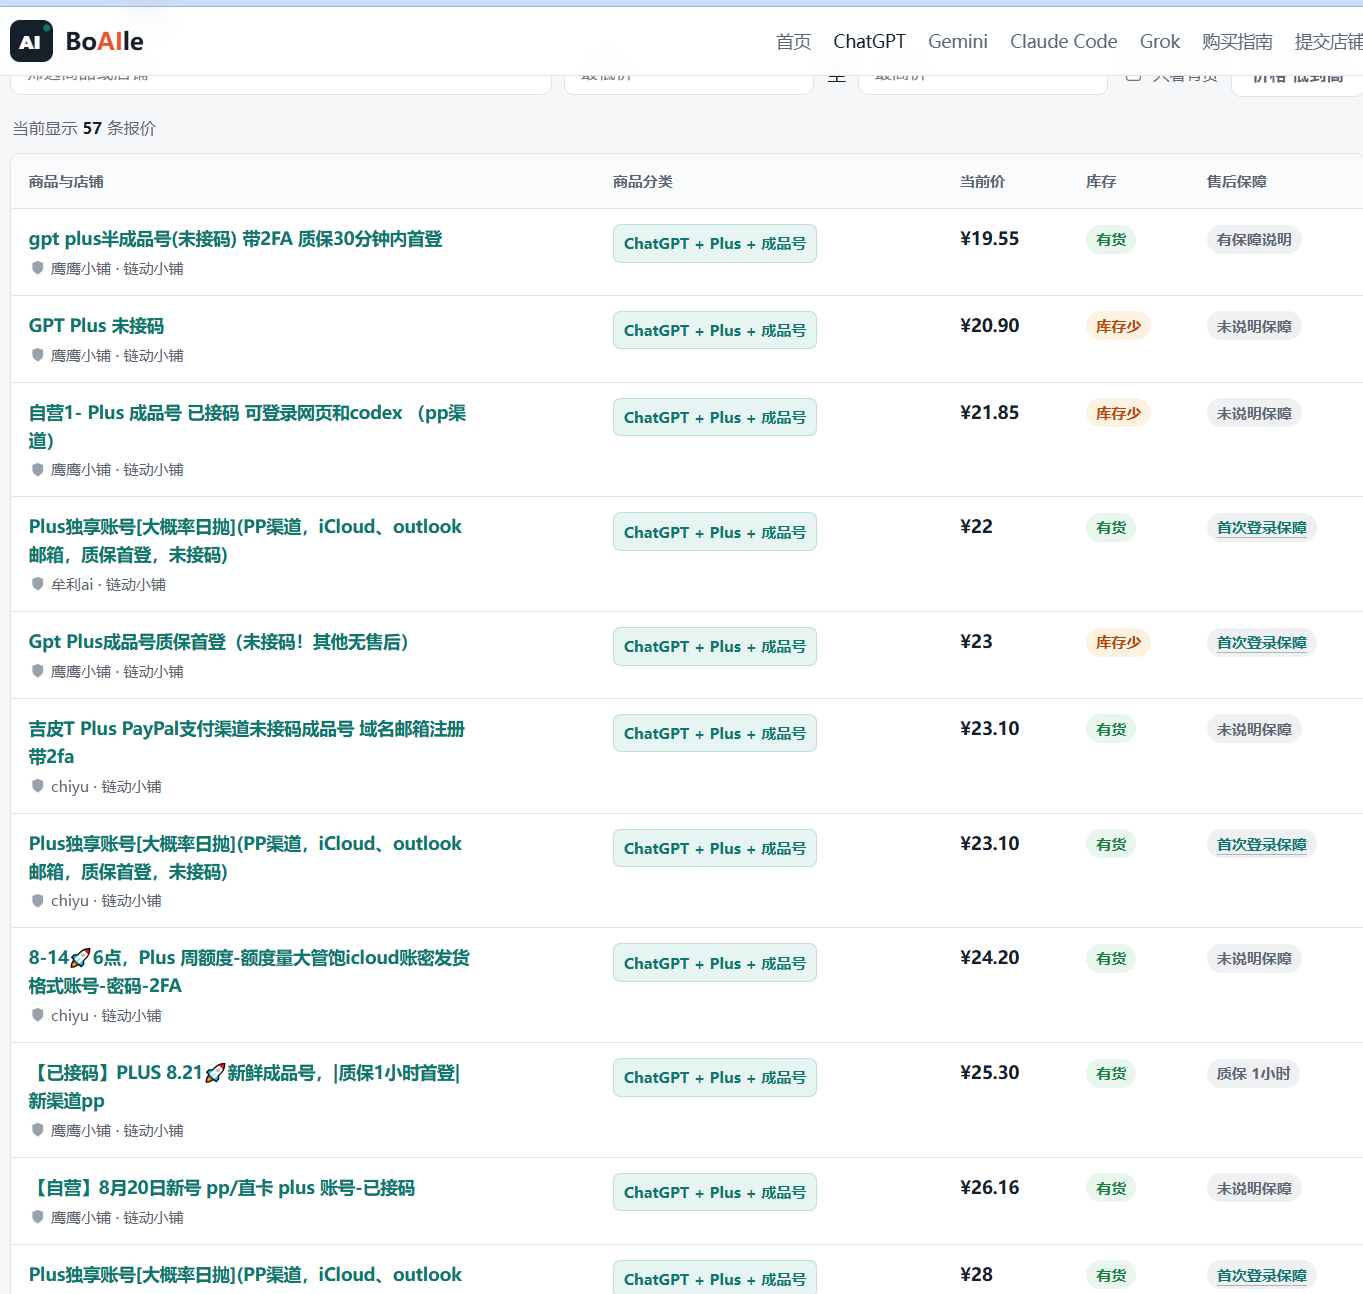The height and width of the screenshot is (1294, 1363).
Task: Click category chip in the ¥24.20 row
Action: [x=715, y=963]
